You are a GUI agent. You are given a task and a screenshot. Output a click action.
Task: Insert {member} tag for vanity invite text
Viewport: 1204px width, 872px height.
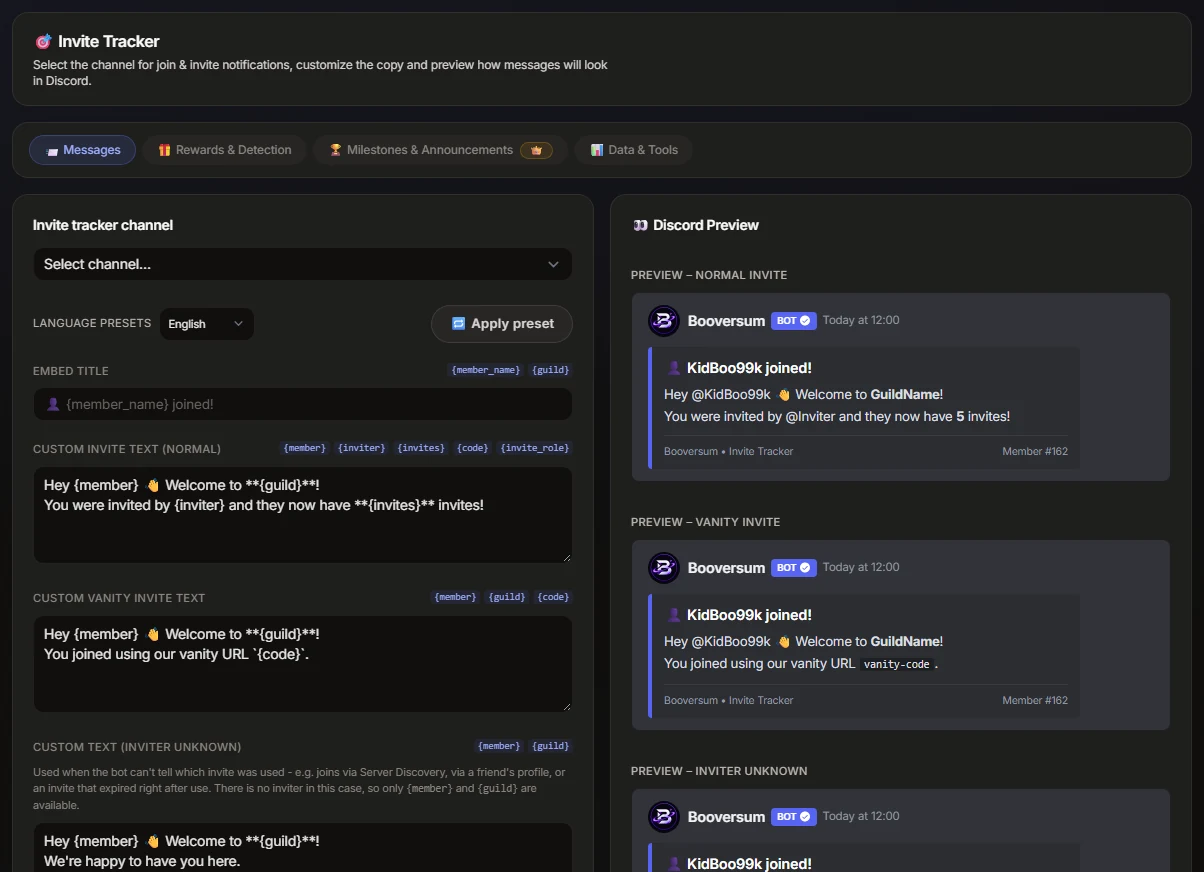coord(455,597)
